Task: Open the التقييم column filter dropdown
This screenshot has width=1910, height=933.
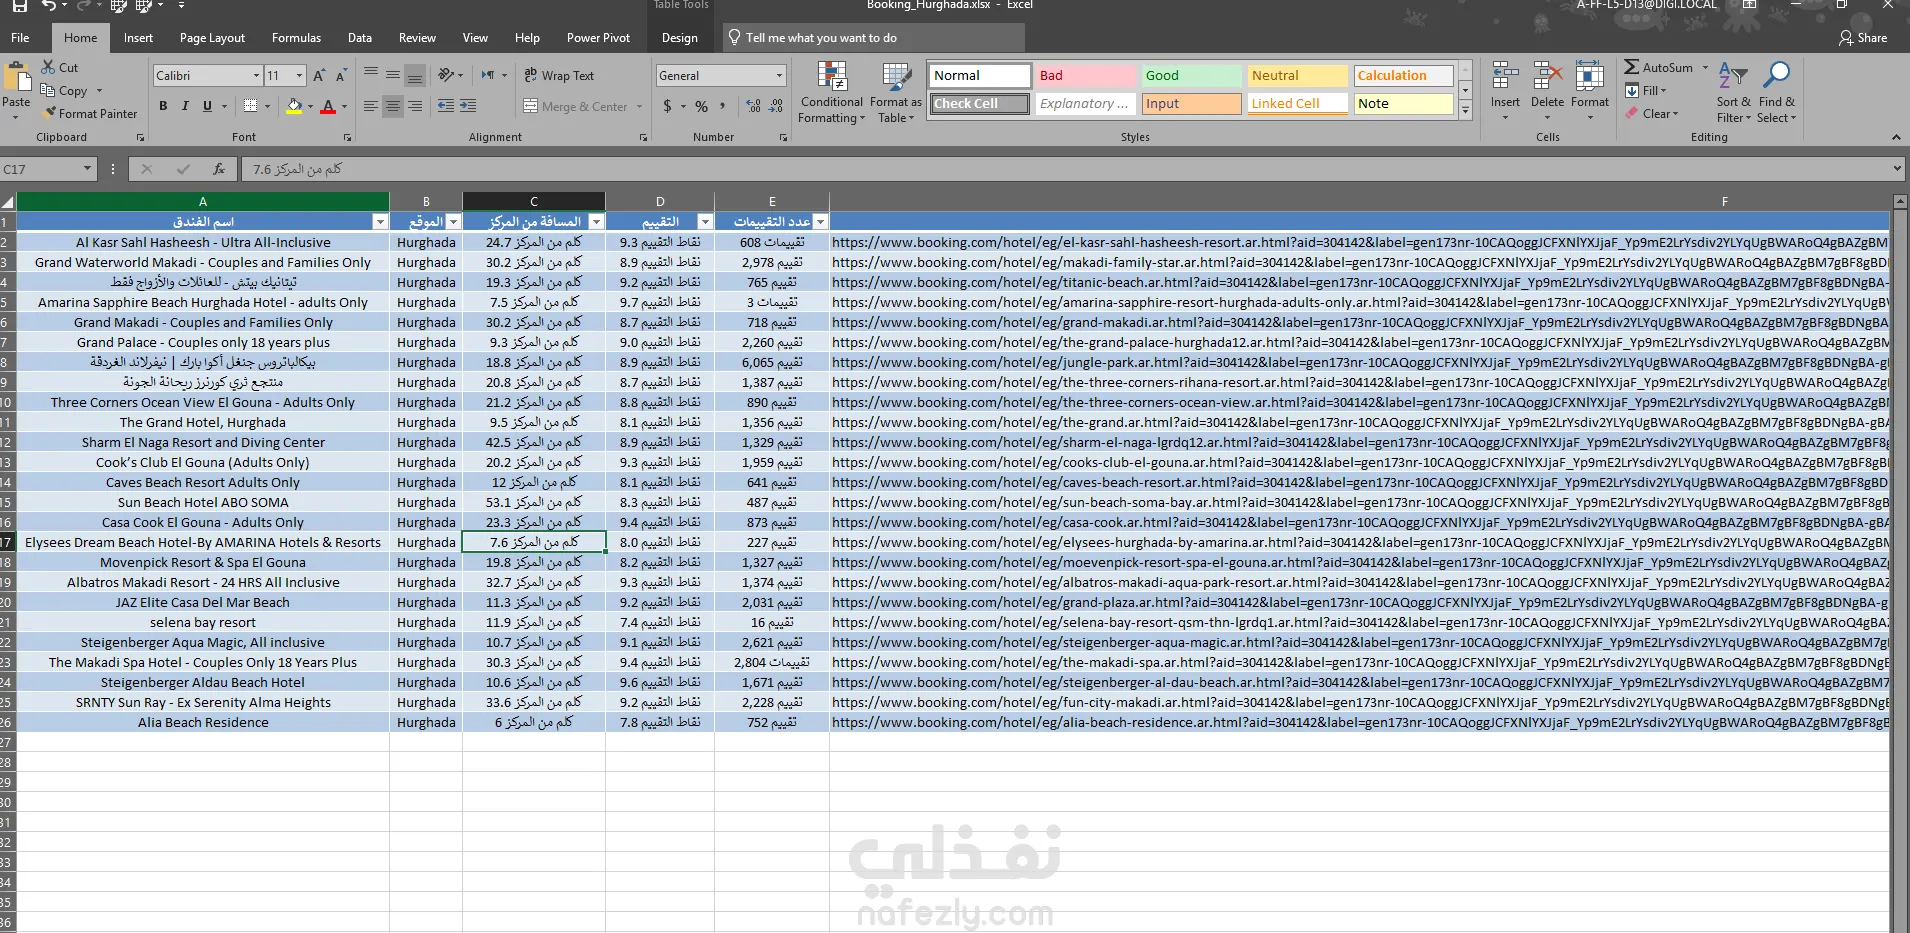Action: pos(705,222)
